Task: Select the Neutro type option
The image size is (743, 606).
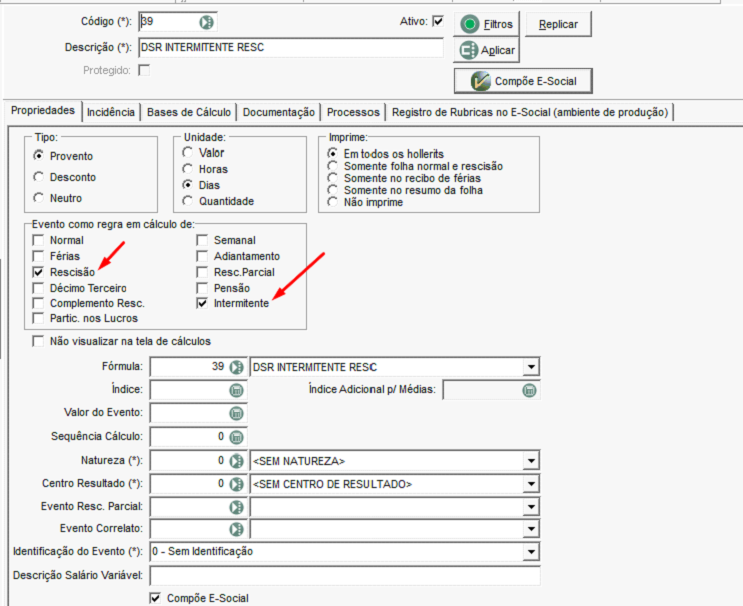Action: pyautogui.click(x=38, y=198)
